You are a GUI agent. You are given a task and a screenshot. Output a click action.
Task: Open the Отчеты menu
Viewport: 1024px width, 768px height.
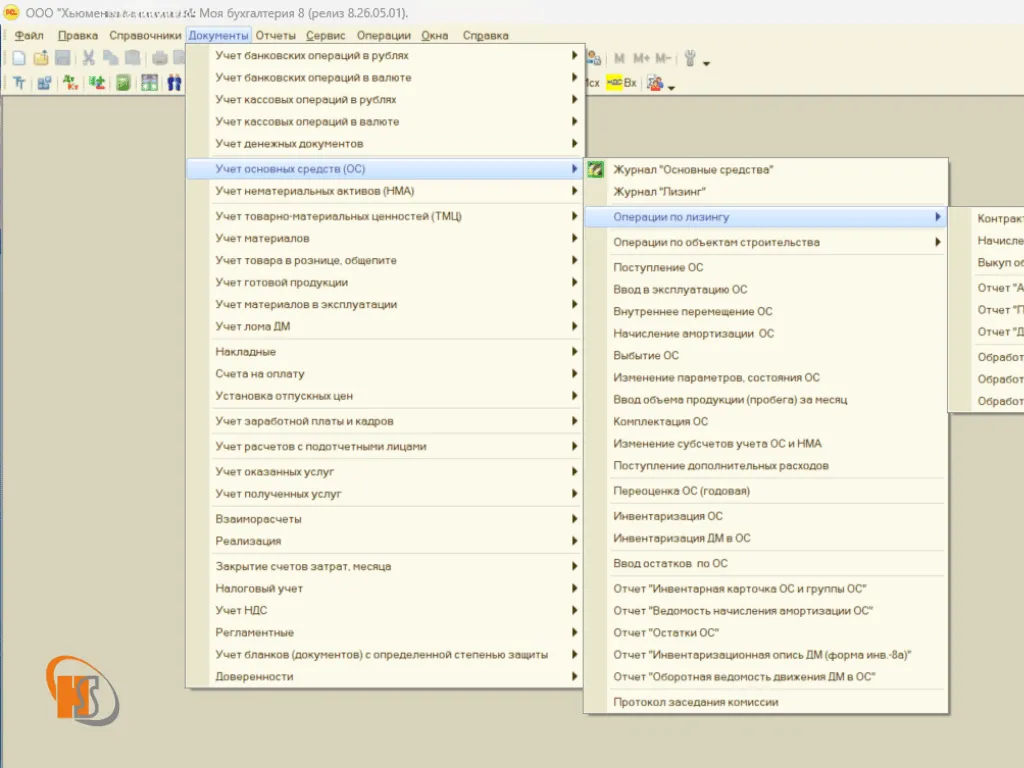click(x=276, y=35)
